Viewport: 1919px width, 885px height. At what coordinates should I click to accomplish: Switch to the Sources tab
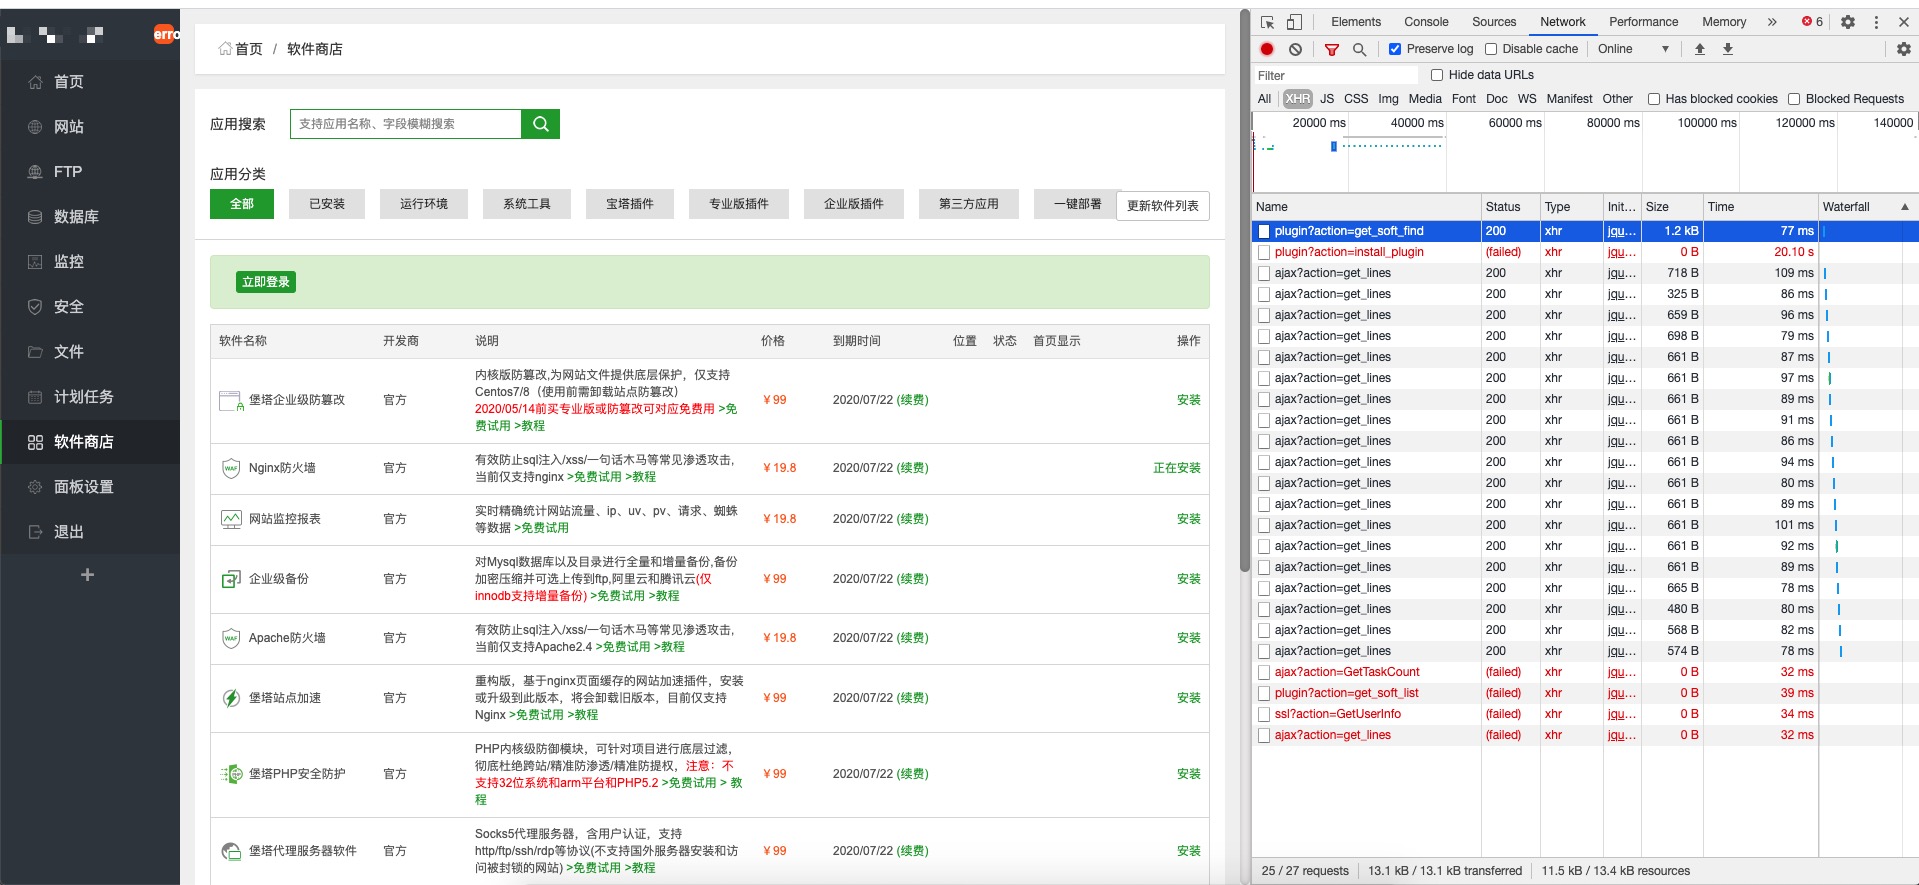[1494, 22]
